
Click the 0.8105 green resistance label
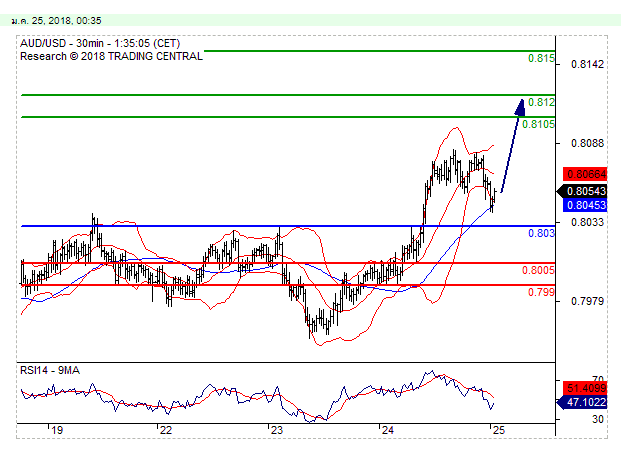(538, 124)
